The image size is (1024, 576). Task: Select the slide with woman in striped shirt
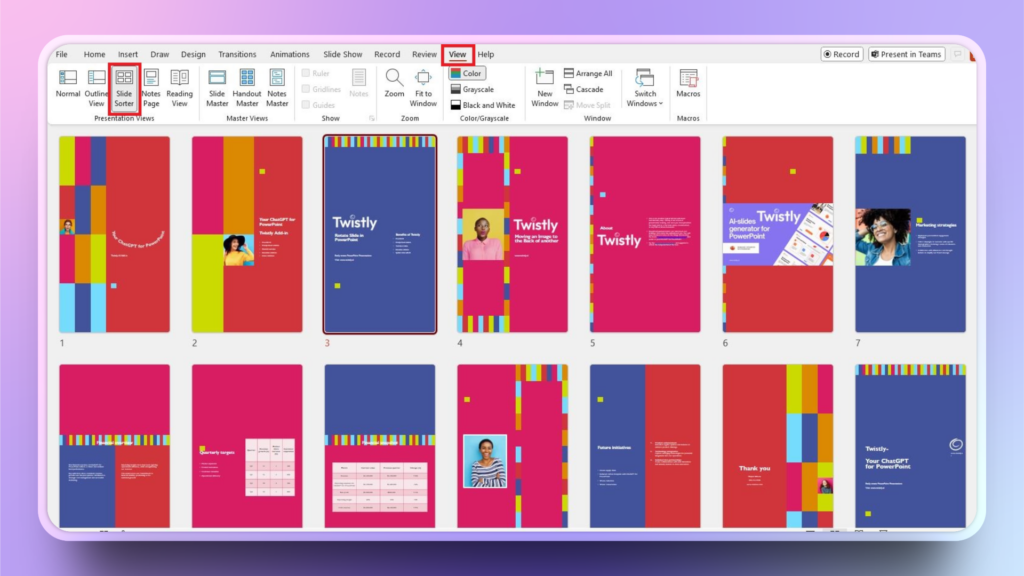(x=512, y=446)
